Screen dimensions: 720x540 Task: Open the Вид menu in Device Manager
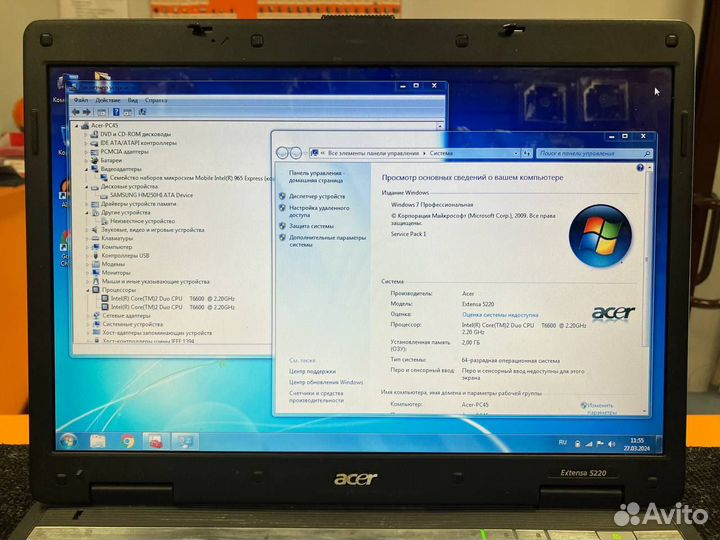coord(133,100)
